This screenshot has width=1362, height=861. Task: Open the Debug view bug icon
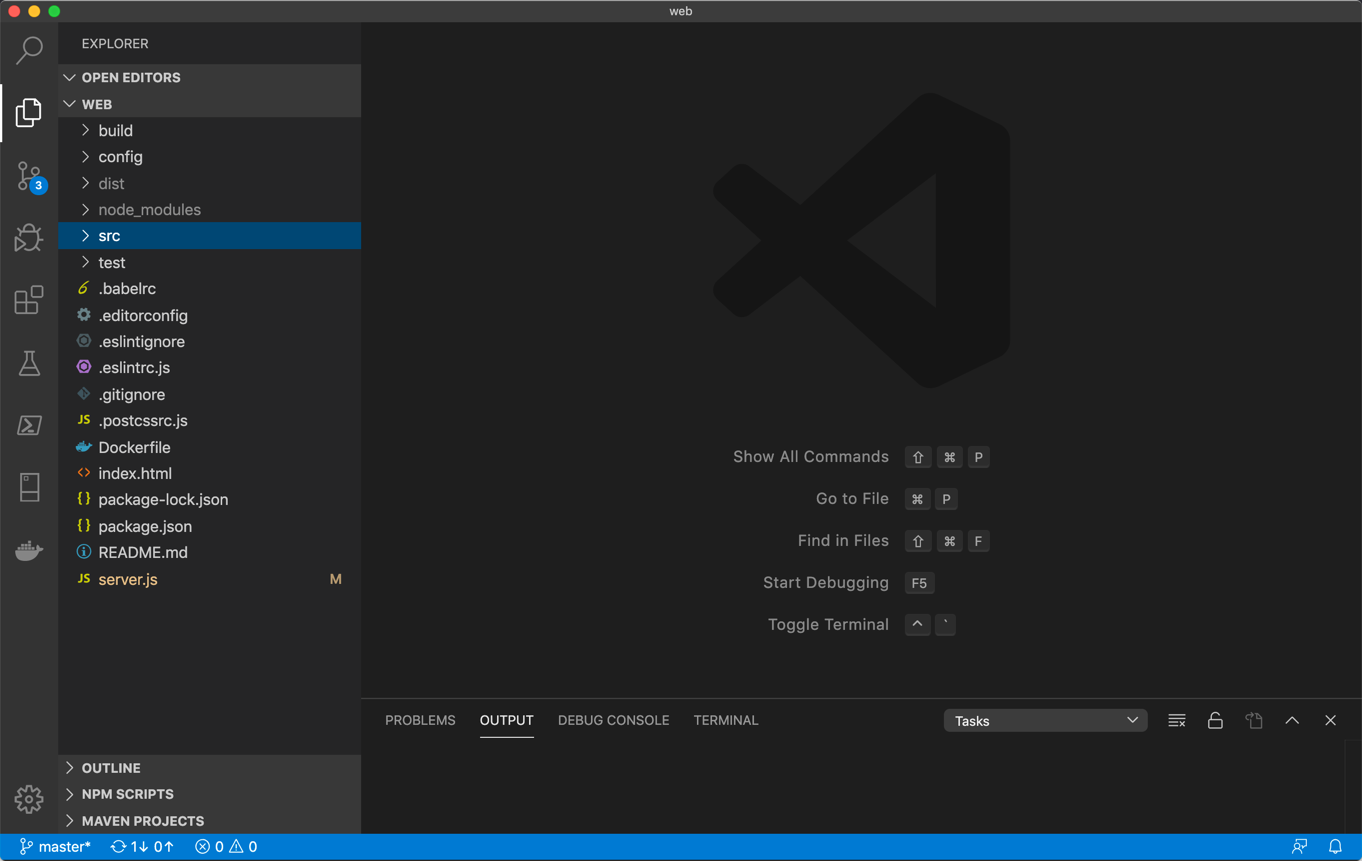[29, 238]
